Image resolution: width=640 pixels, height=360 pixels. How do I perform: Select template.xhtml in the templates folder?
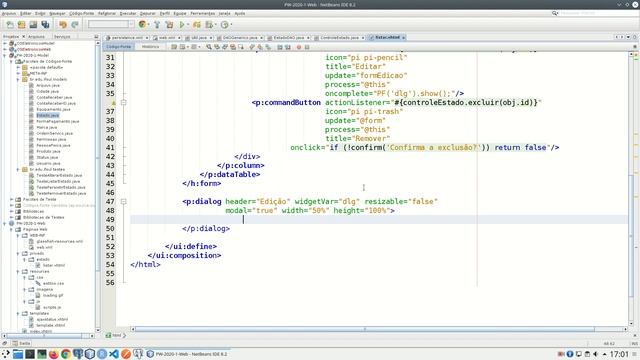coord(51,325)
